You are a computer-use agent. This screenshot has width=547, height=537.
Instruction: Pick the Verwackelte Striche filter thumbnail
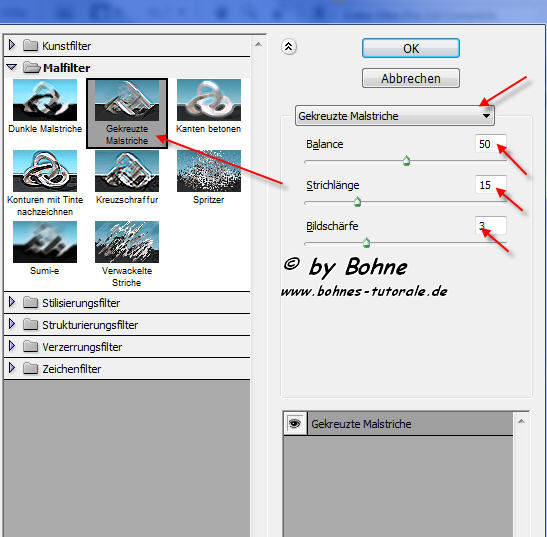tap(127, 242)
